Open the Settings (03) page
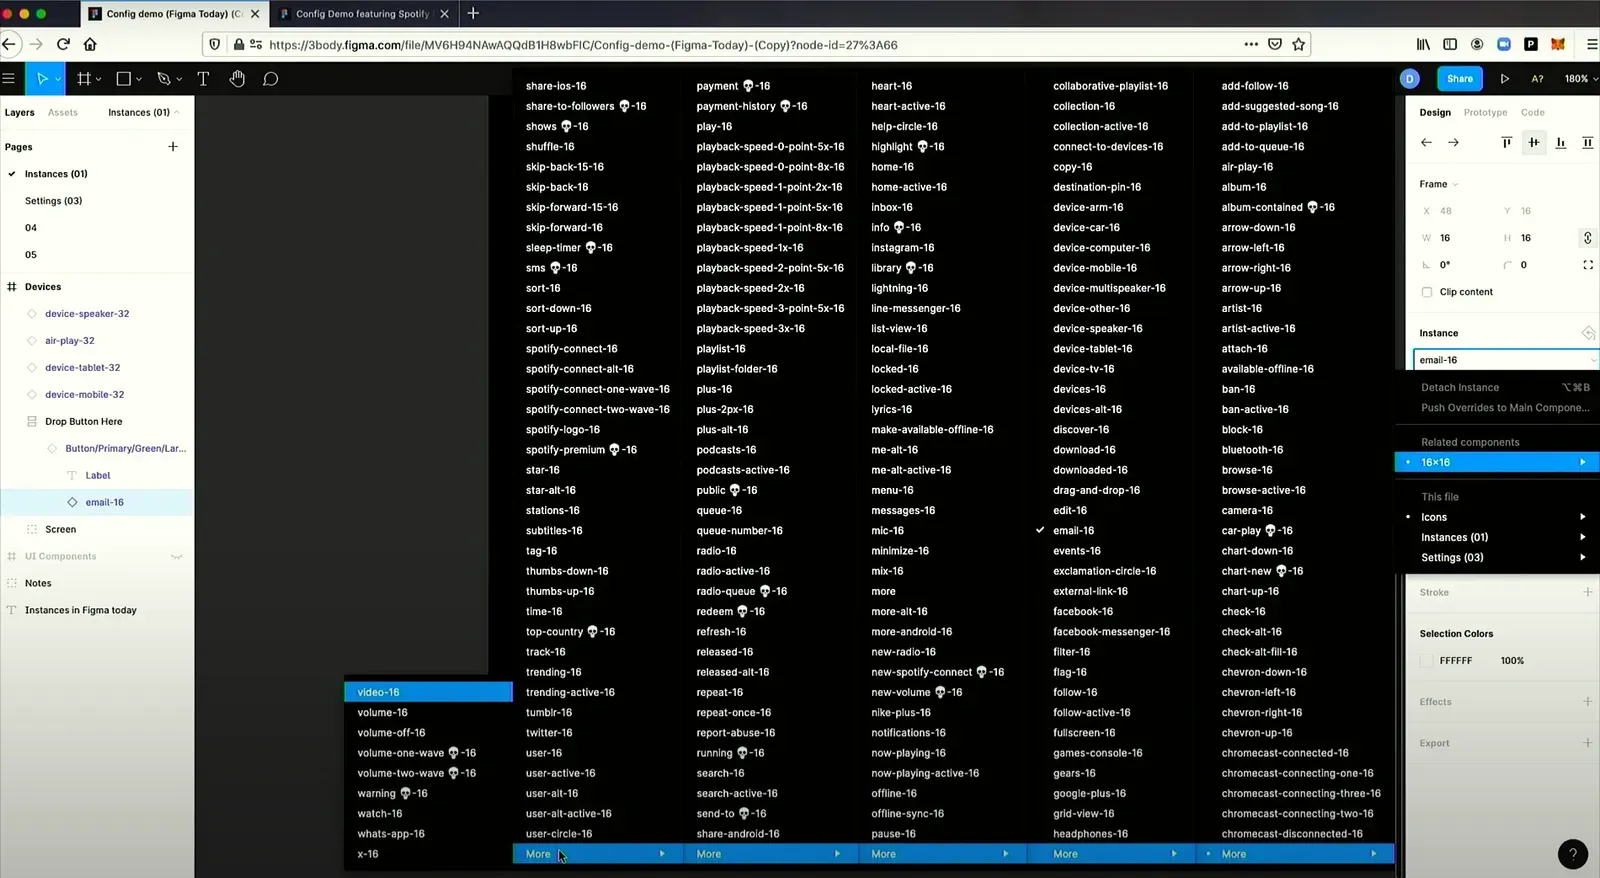This screenshot has height=878, width=1600. pyautogui.click(x=53, y=201)
